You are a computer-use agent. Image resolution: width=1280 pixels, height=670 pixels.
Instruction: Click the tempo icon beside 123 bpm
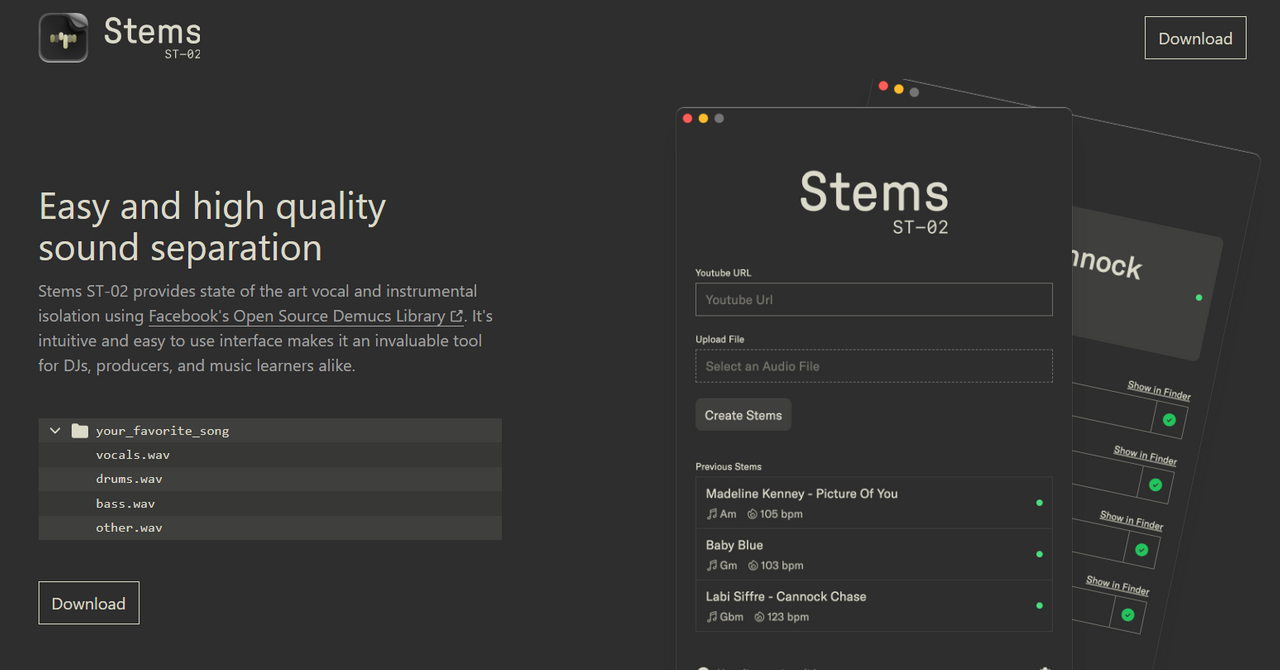pos(760,617)
